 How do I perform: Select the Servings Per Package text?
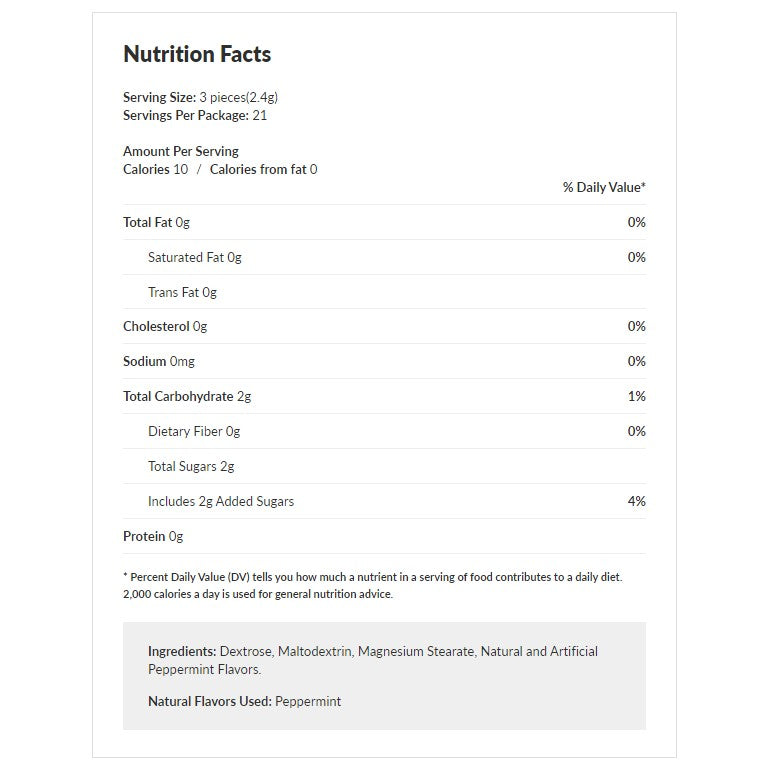click(x=195, y=115)
